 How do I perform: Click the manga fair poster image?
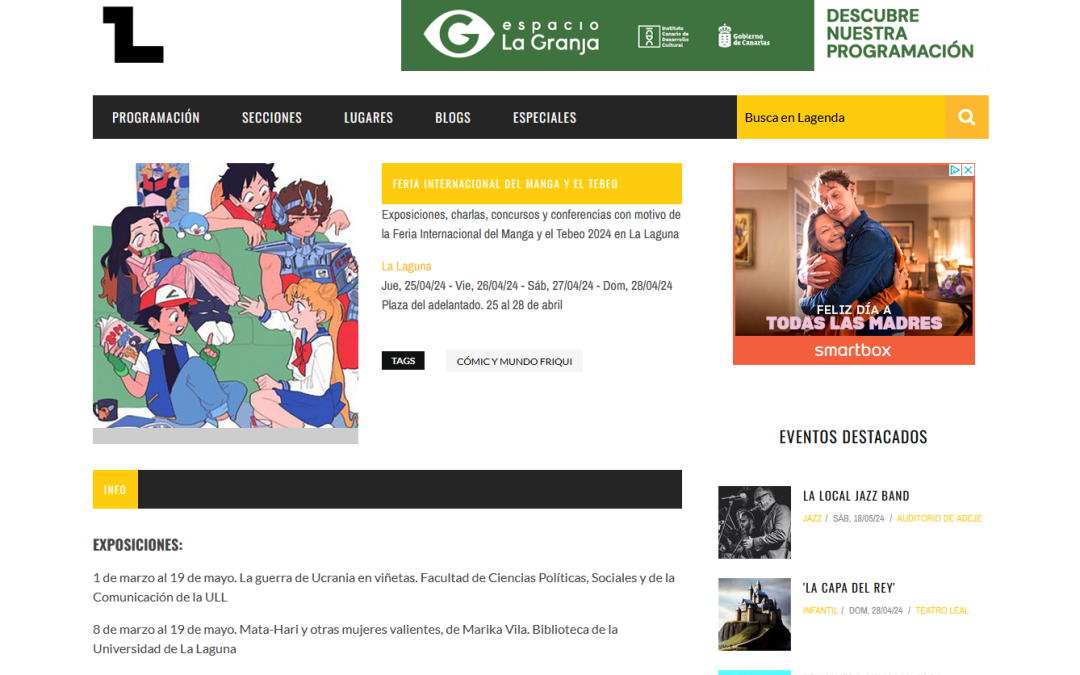pos(225,295)
